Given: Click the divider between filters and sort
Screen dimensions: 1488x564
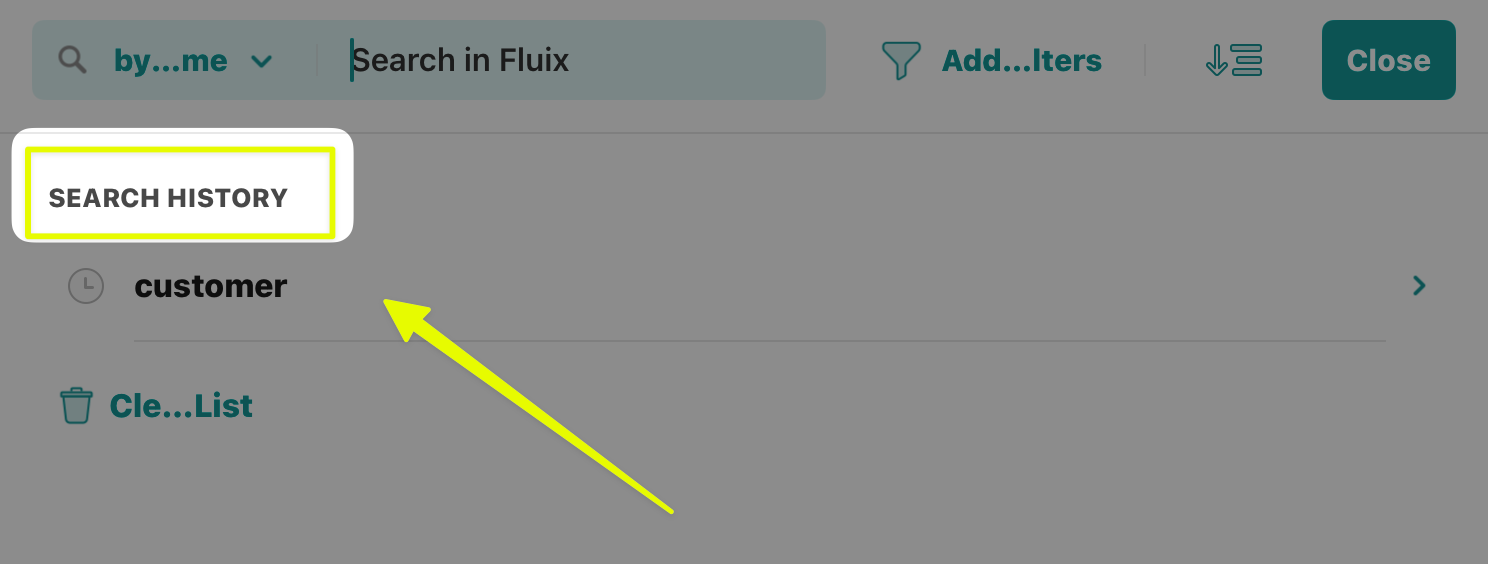Looking at the screenshot, I should (1145, 60).
